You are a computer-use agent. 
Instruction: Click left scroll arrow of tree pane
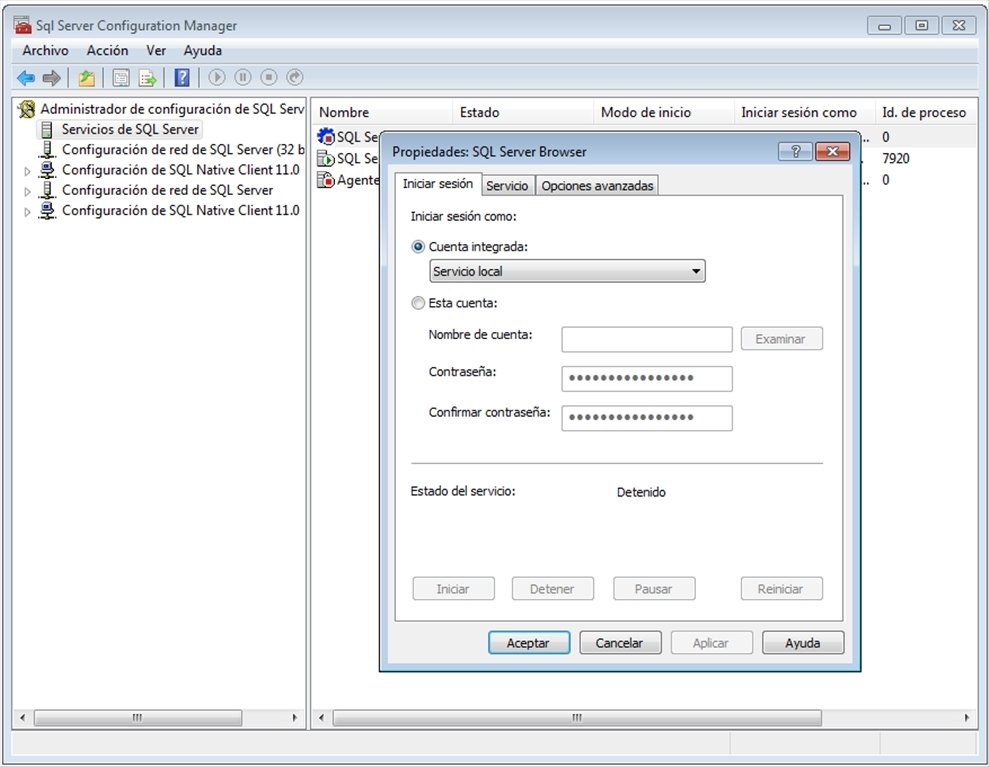(x=23, y=718)
